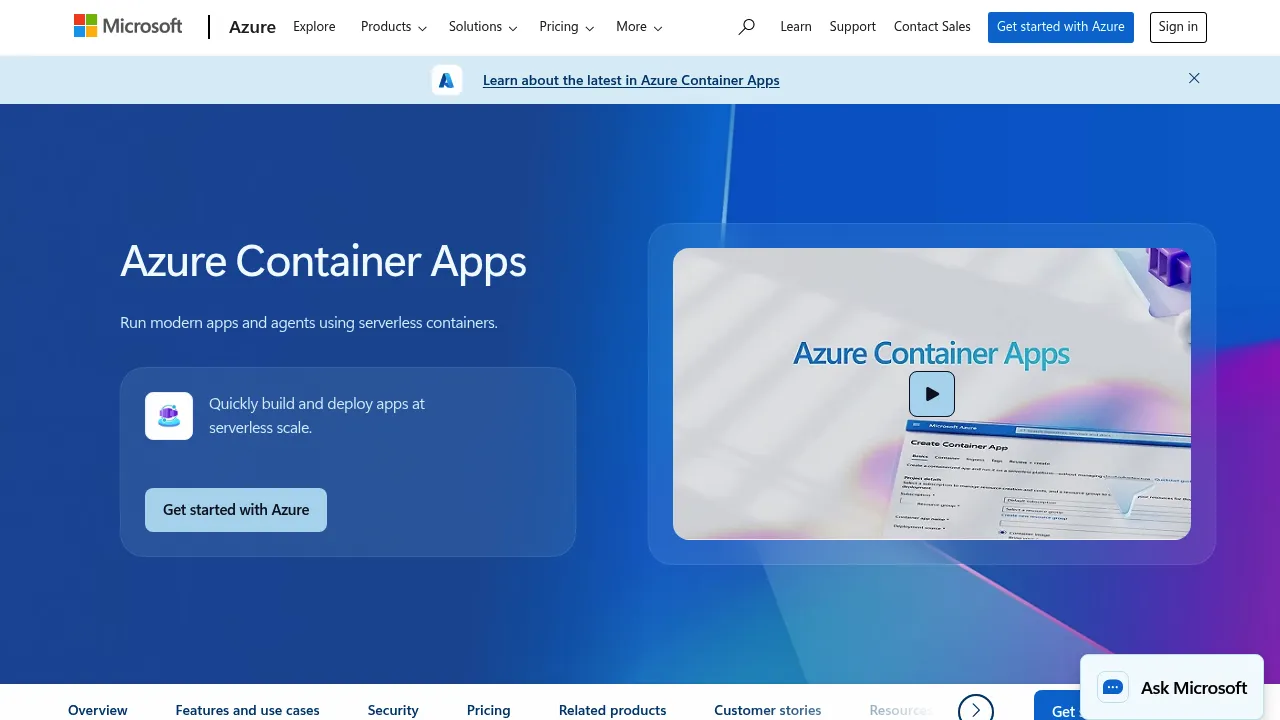
Task: Select Features and use cases tab
Action: point(248,710)
